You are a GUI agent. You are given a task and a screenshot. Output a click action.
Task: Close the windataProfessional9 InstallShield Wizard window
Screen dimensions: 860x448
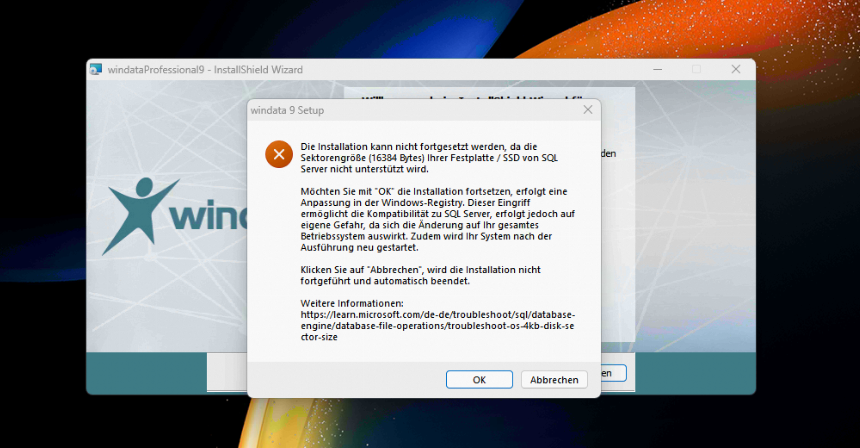(x=735, y=69)
